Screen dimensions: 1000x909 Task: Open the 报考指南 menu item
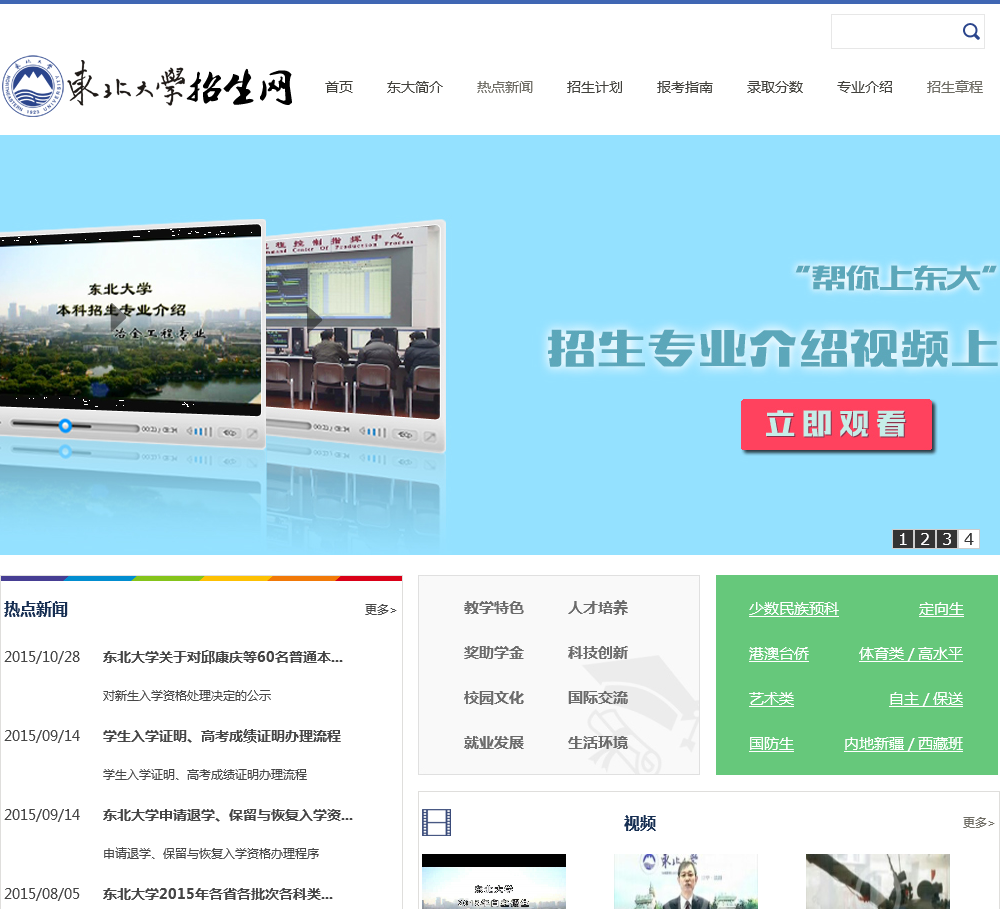(684, 87)
